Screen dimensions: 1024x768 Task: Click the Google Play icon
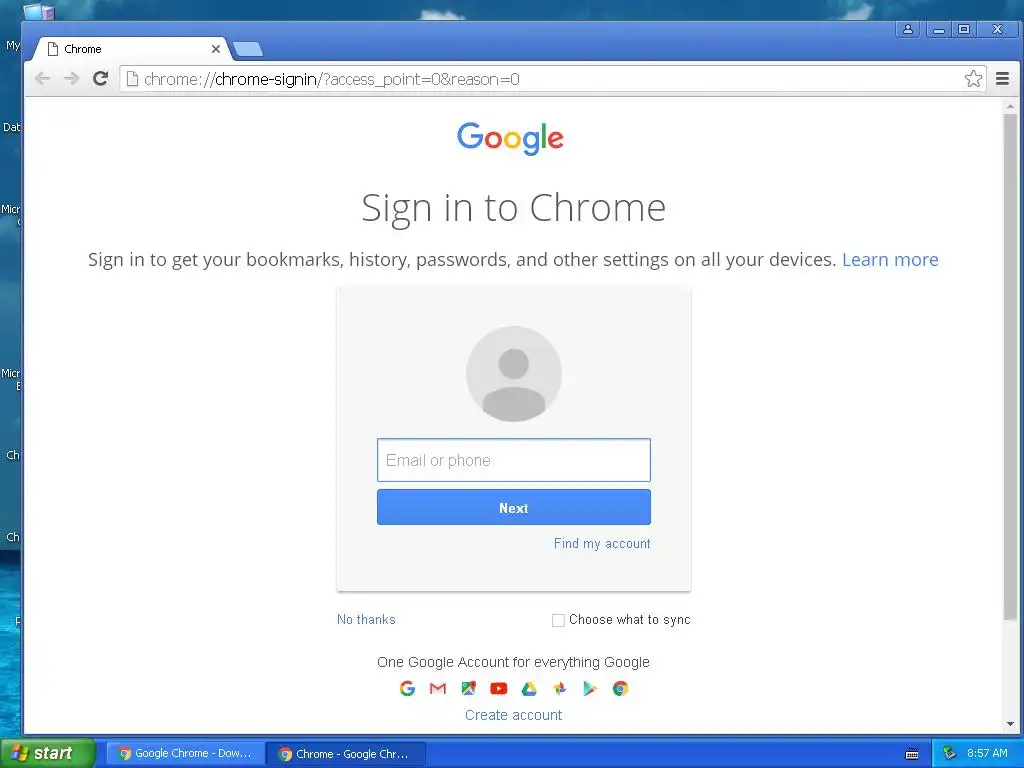[x=590, y=688]
